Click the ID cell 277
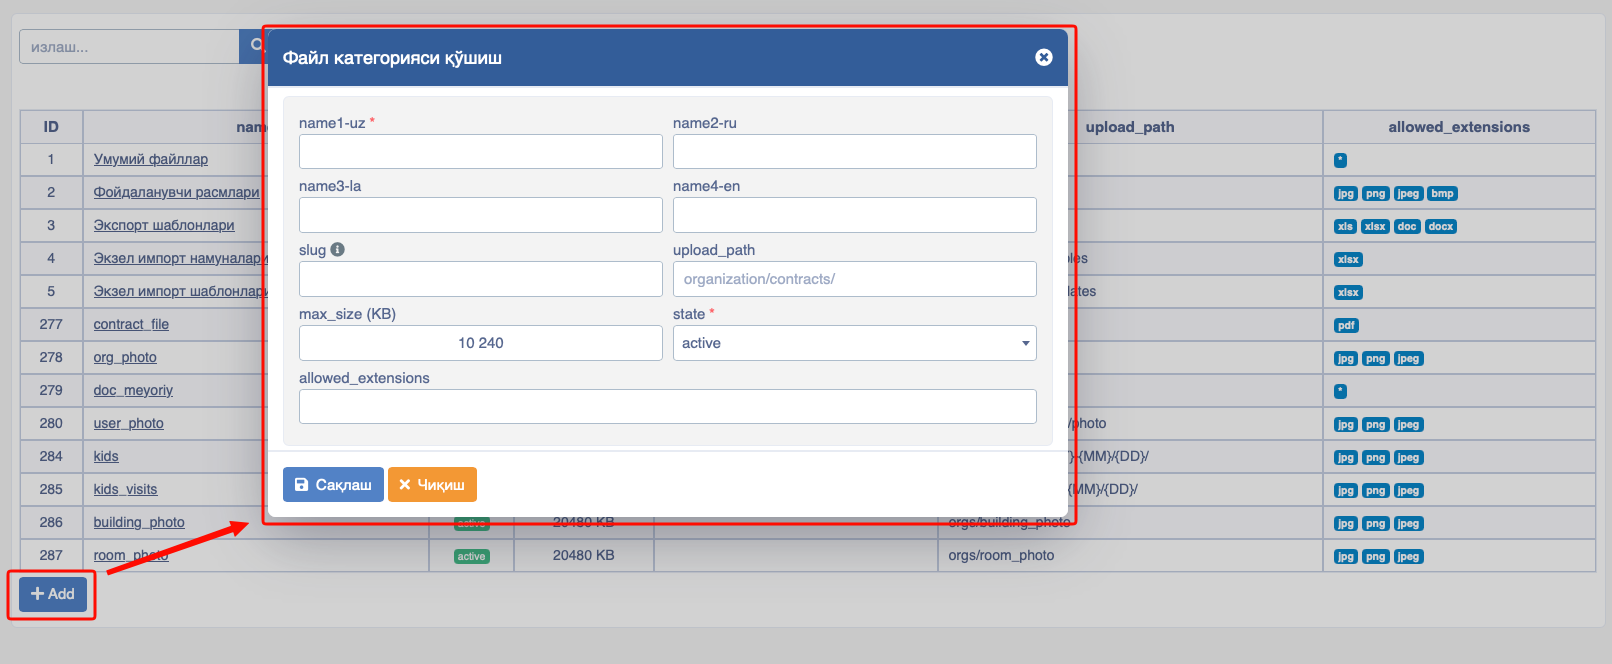Screen dimensions: 1612x664 coord(51,324)
